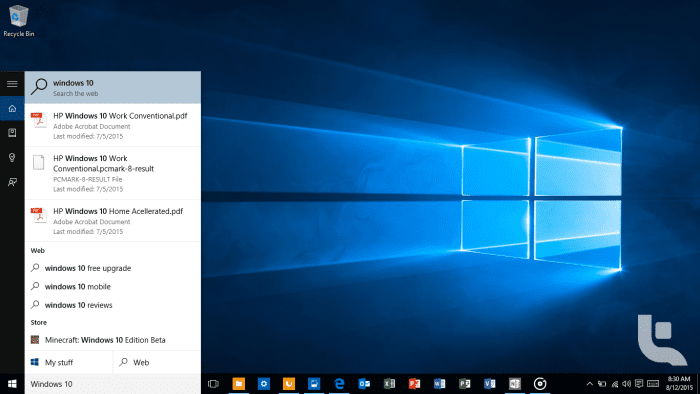The height and width of the screenshot is (394, 700).
Task: Open Feedback icon in Cortana sidebar
Action: [x=12, y=182]
